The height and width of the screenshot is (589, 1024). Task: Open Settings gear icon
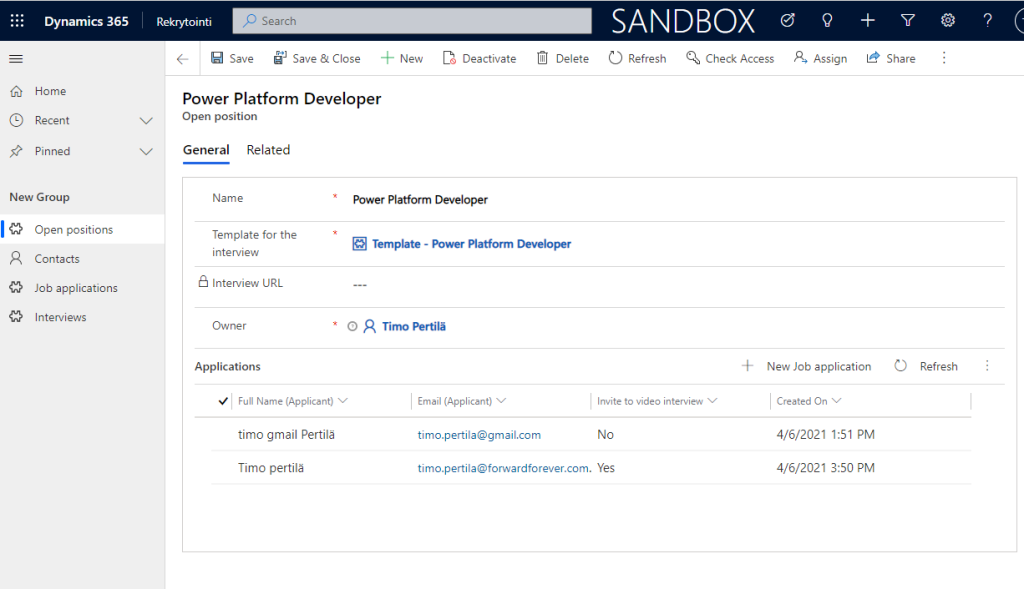pos(948,21)
